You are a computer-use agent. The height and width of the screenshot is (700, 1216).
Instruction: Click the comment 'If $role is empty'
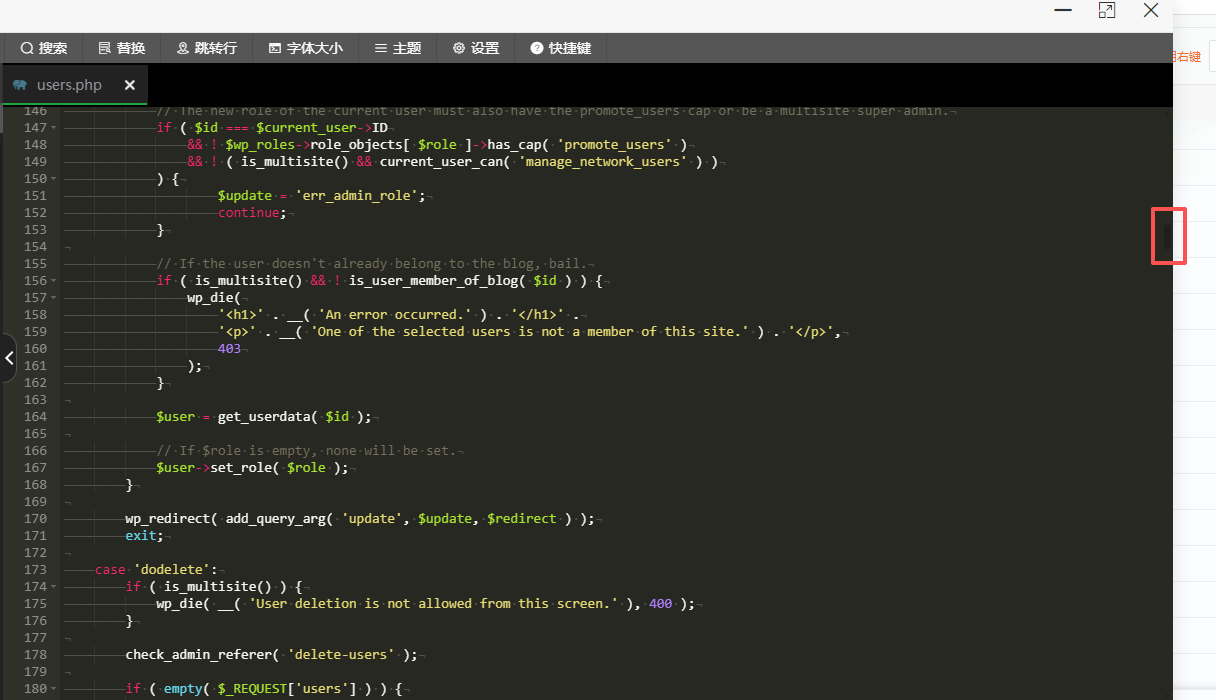coord(306,451)
